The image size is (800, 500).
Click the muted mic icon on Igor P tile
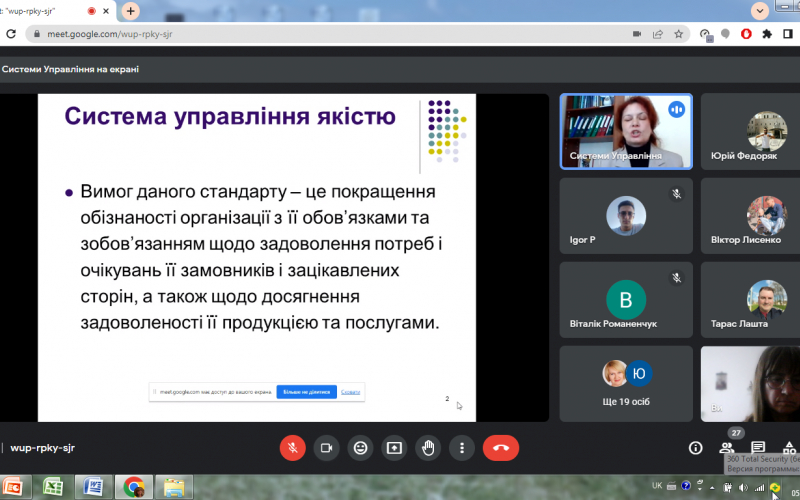677,194
